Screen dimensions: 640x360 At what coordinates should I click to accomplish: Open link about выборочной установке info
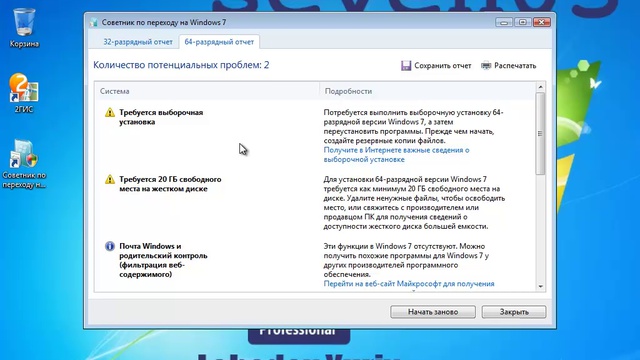point(396,155)
